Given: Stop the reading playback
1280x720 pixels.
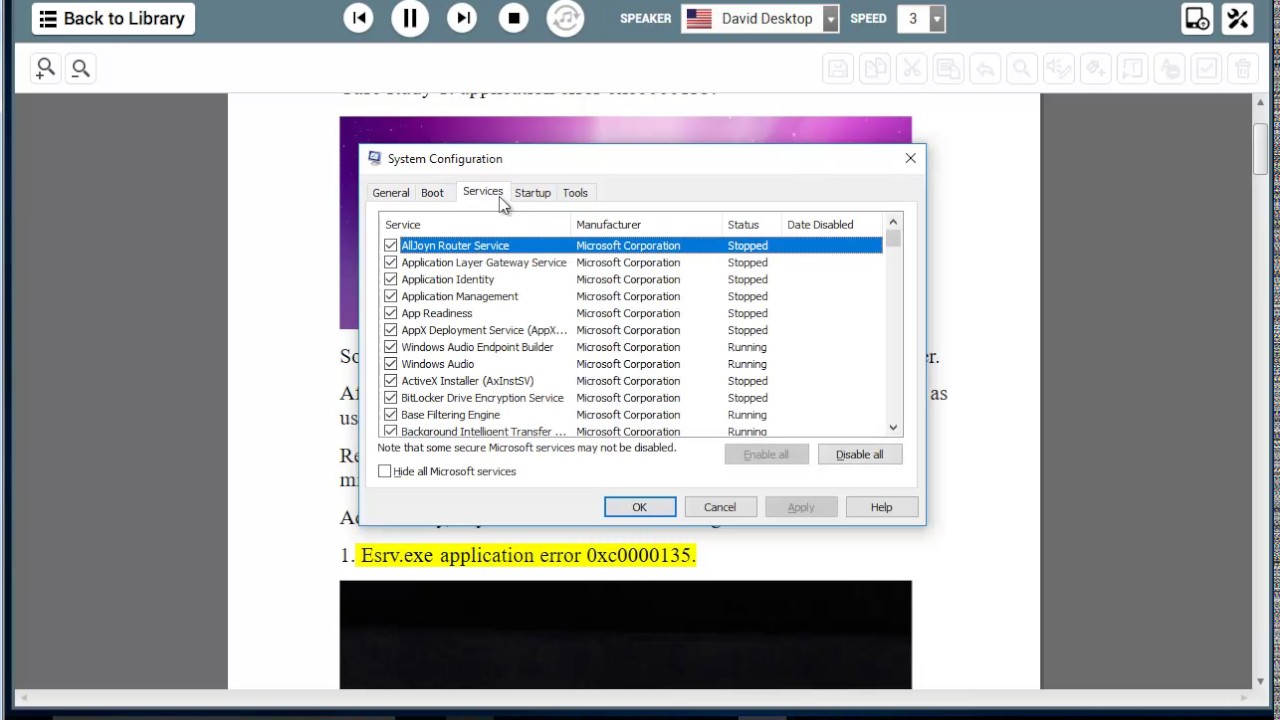Looking at the screenshot, I should (x=514, y=18).
